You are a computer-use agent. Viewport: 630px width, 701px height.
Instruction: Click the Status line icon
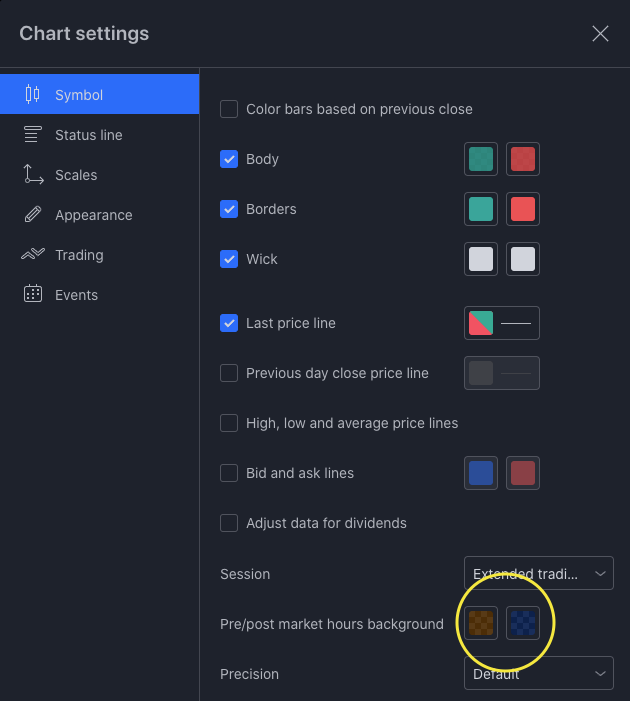33,135
